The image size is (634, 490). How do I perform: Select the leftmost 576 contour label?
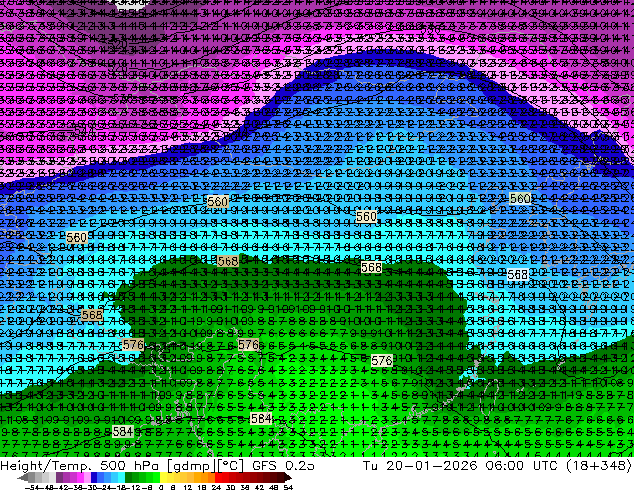(x=132, y=345)
